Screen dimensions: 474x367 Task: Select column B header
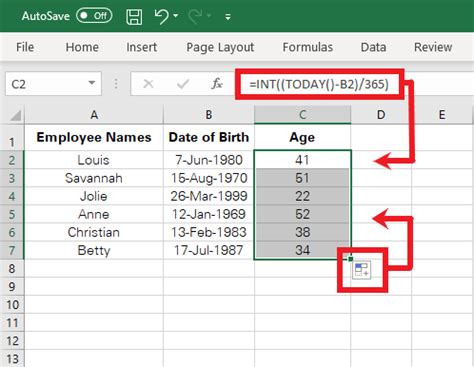(209, 115)
